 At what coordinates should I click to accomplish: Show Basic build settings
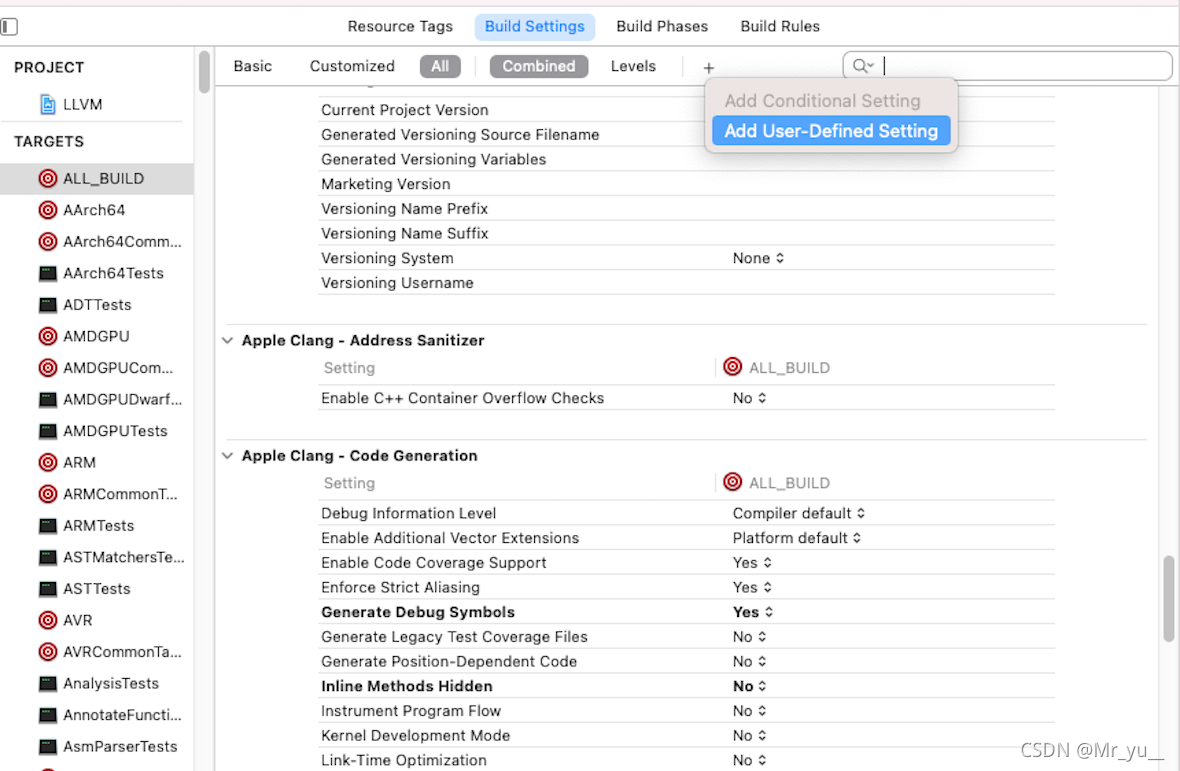point(253,66)
